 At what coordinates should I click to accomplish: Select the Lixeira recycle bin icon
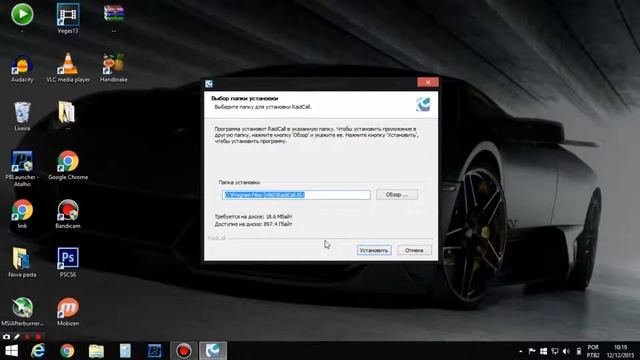[x=22, y=116]
